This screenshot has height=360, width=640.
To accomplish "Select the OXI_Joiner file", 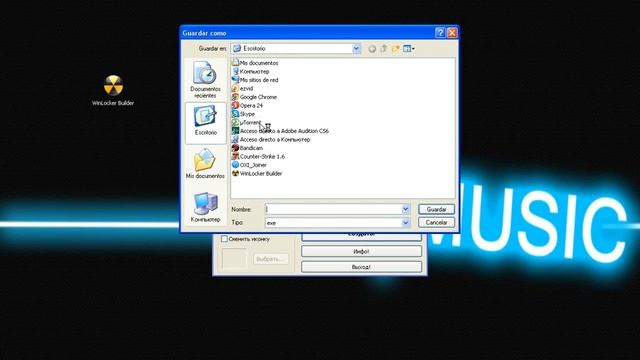I will click(249, 165).
